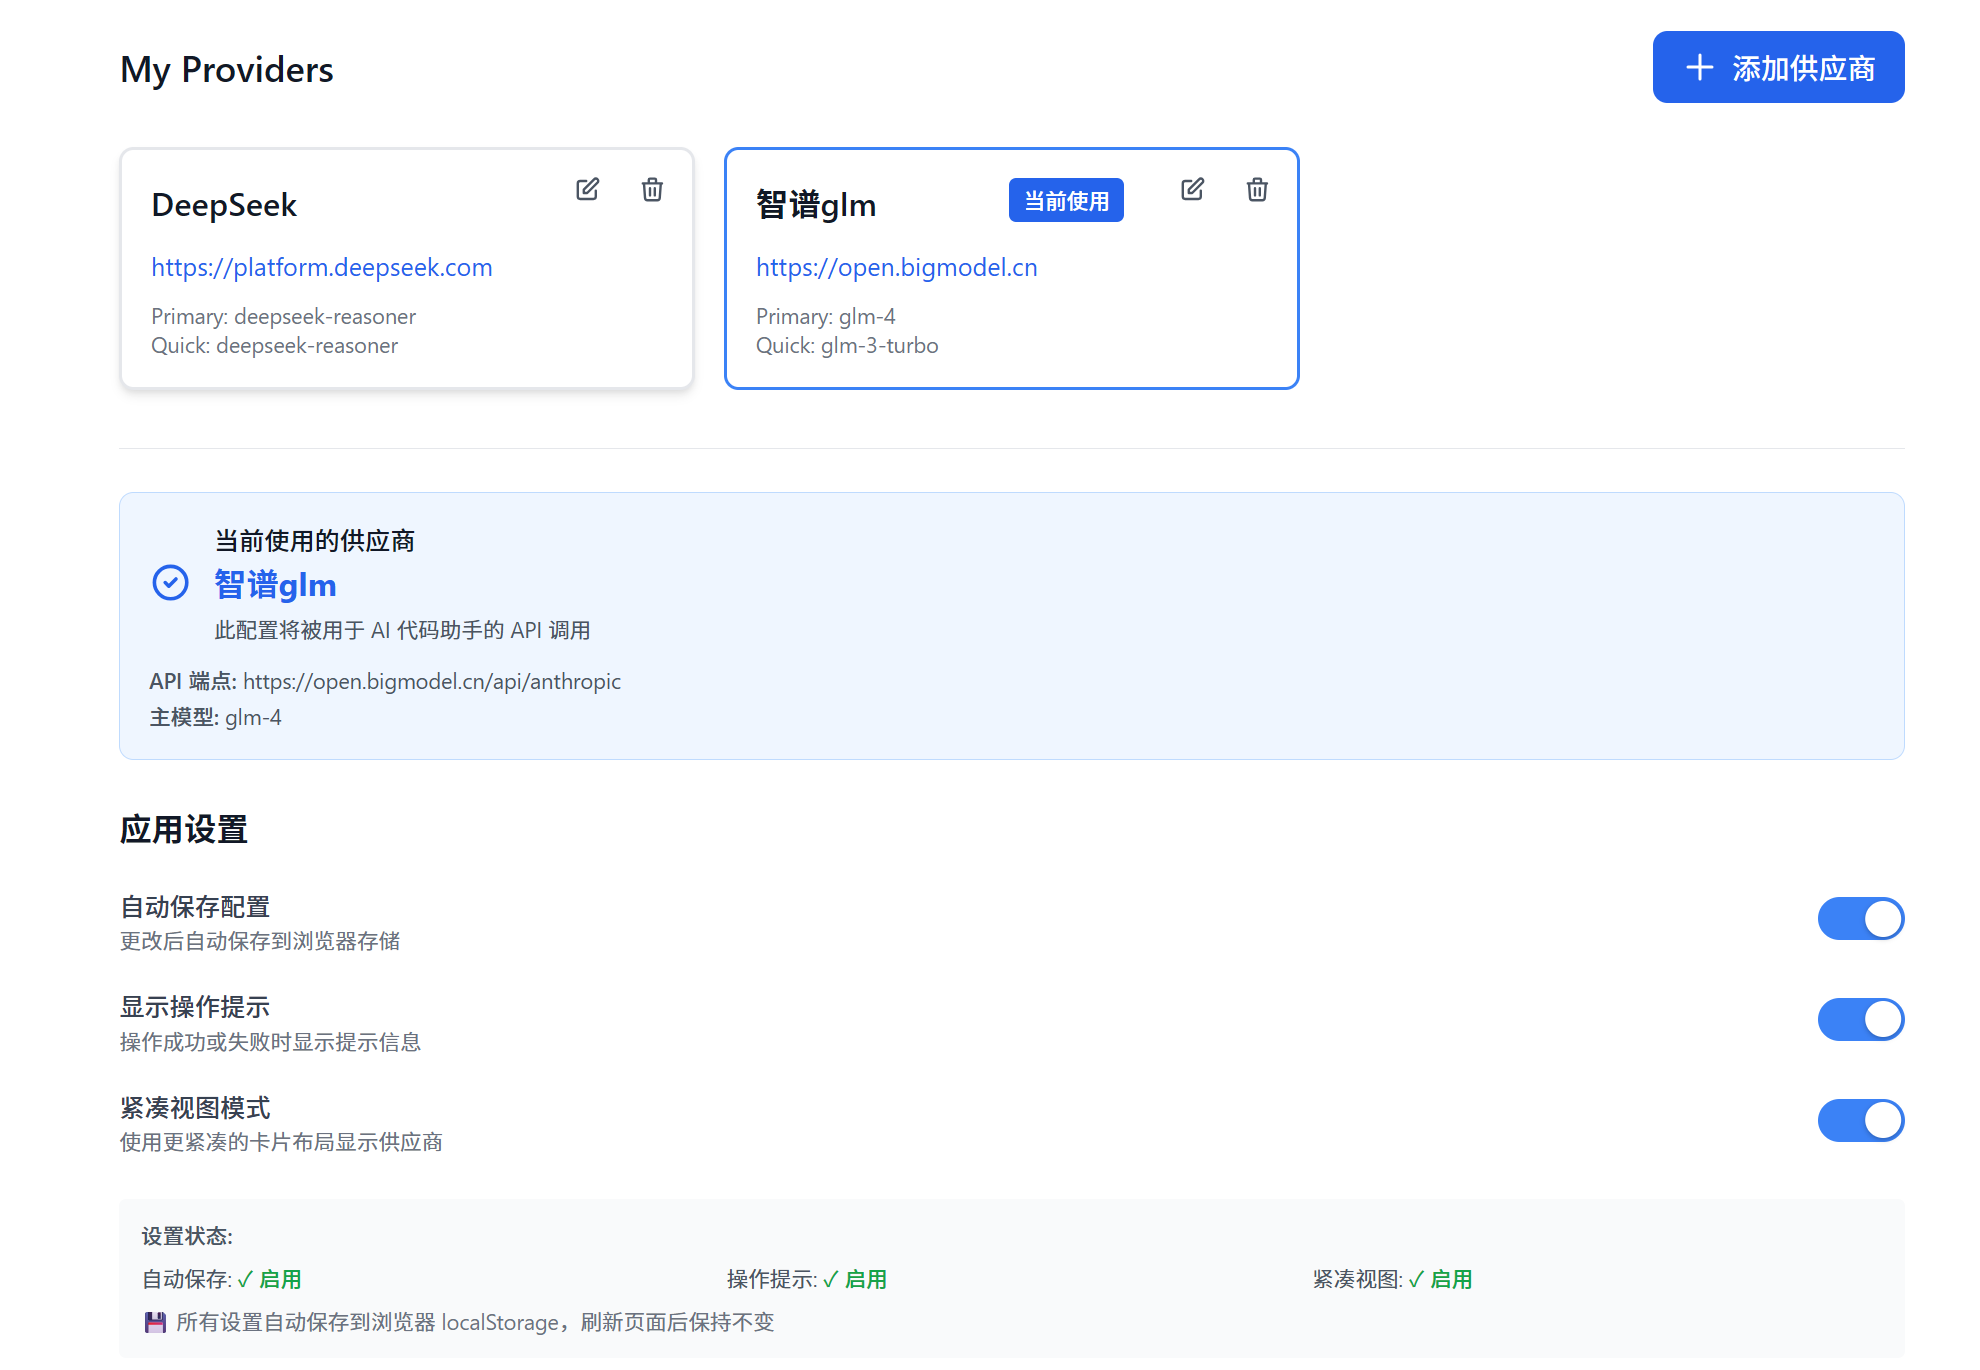This screenshot has width=1980, height=1370.
Task: Click 更改后自动保存到浏览器存储 description
Action: coord(260,941)
